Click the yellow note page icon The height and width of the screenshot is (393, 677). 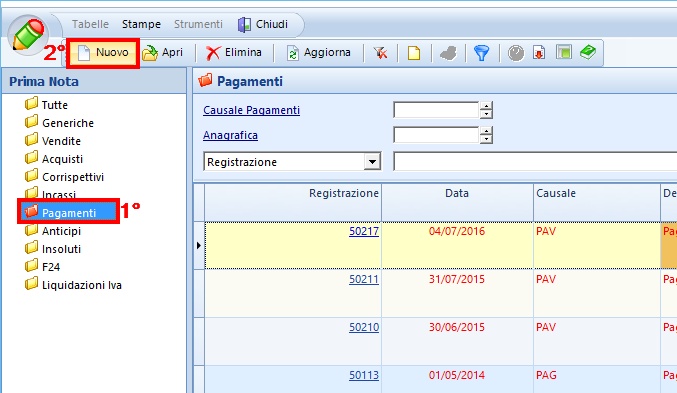click(414, 53)
